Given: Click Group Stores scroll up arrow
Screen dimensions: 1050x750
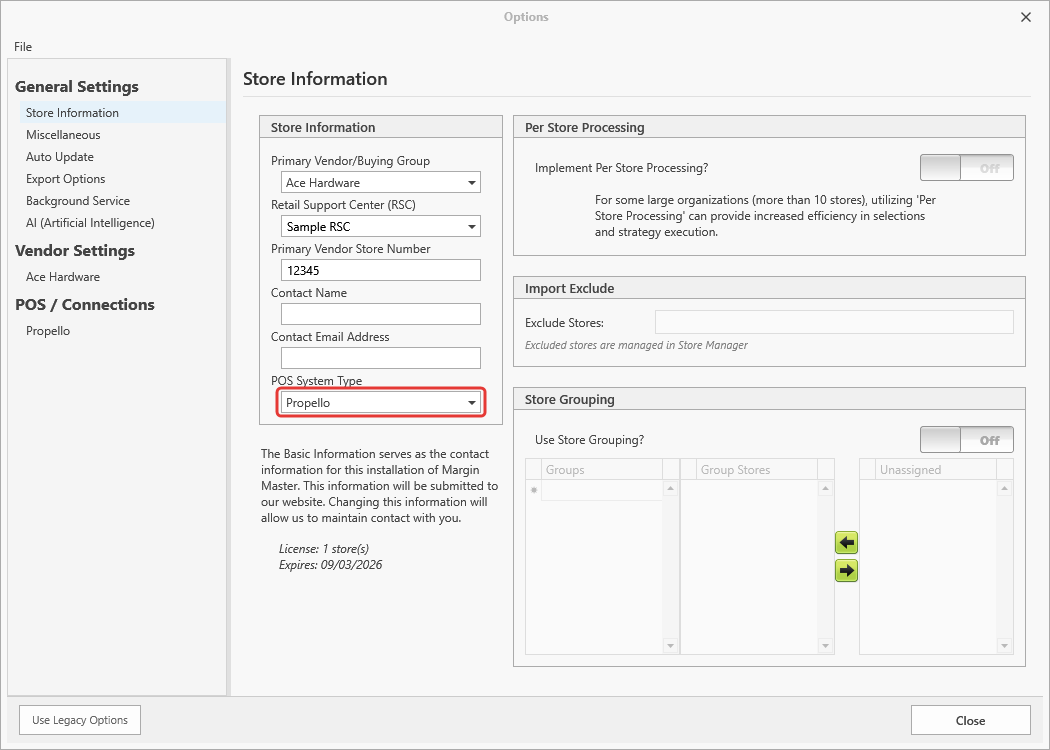Looking at the screenshot, I should point(826,488).
